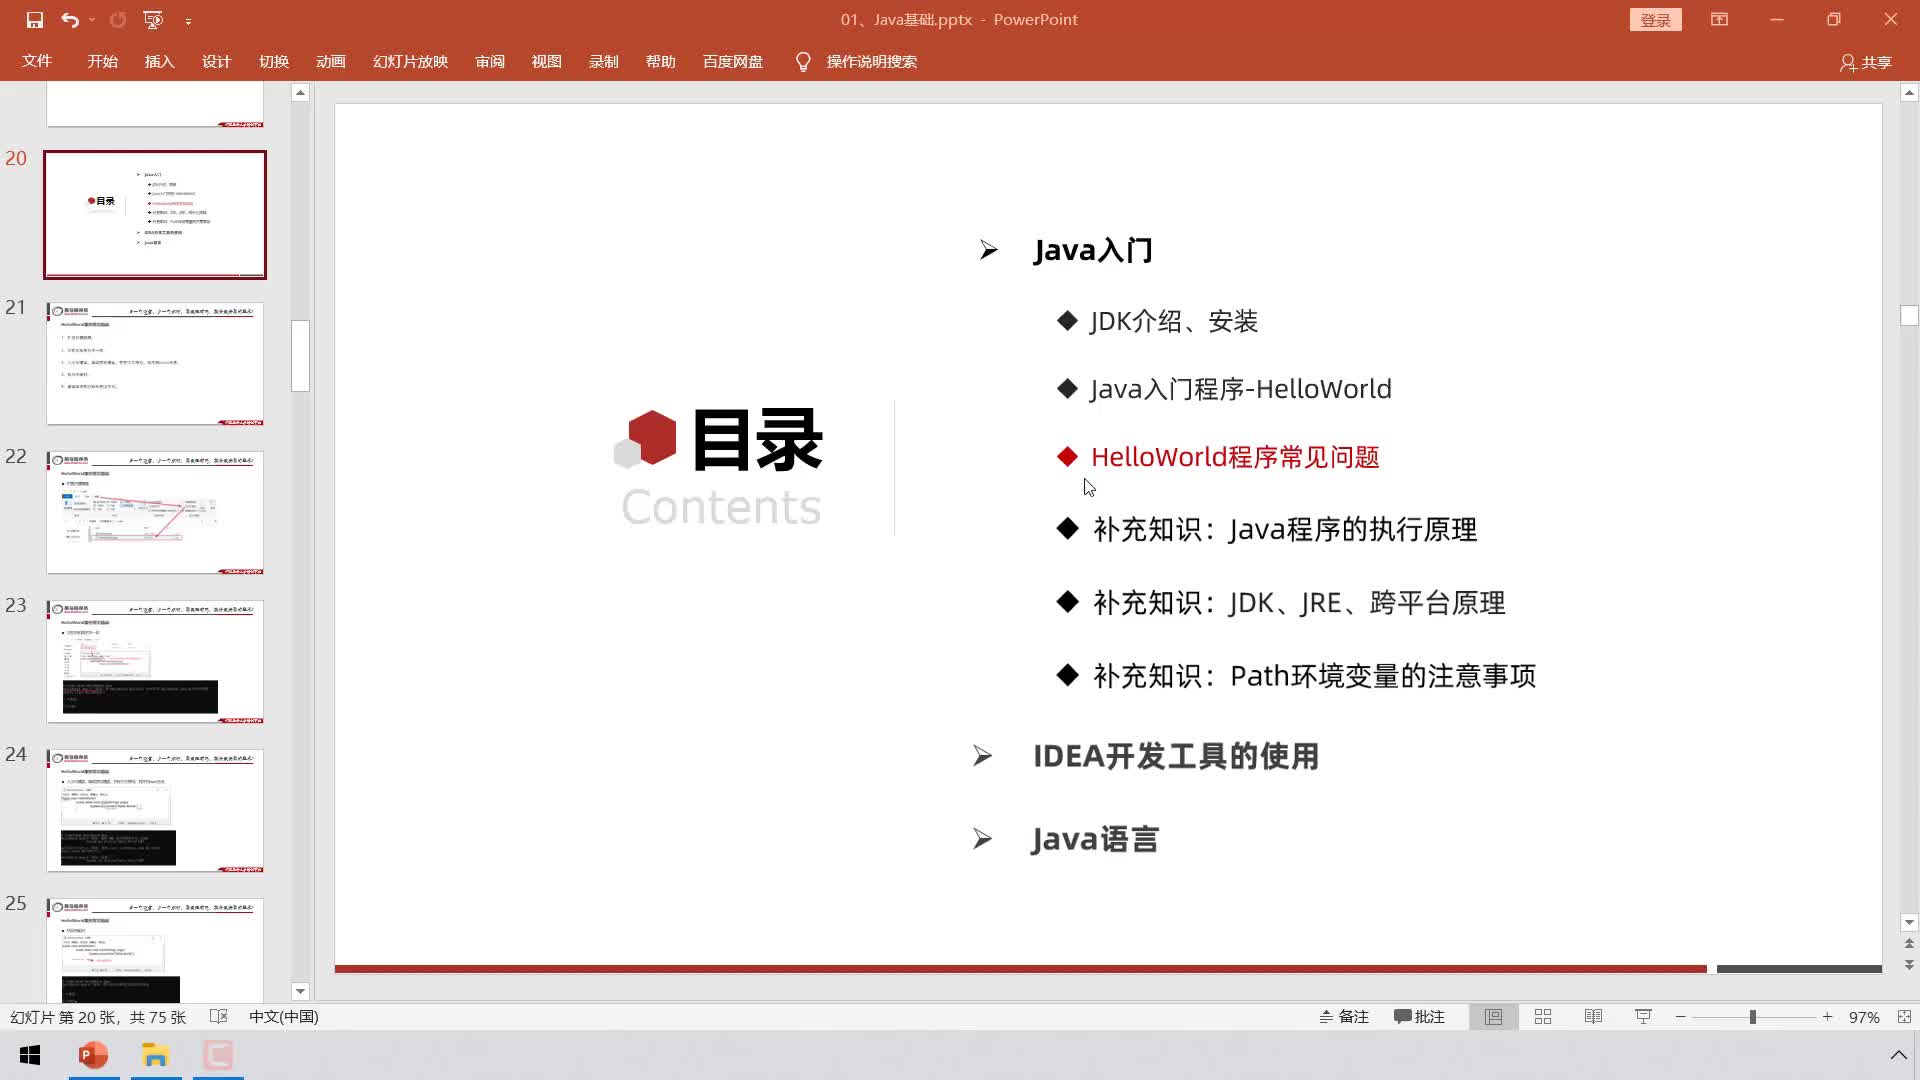Image resolution: width=1920 pixels, height=1080 pixels.
Task: Start slideshow from beginning icon
Action: (153, 20)
